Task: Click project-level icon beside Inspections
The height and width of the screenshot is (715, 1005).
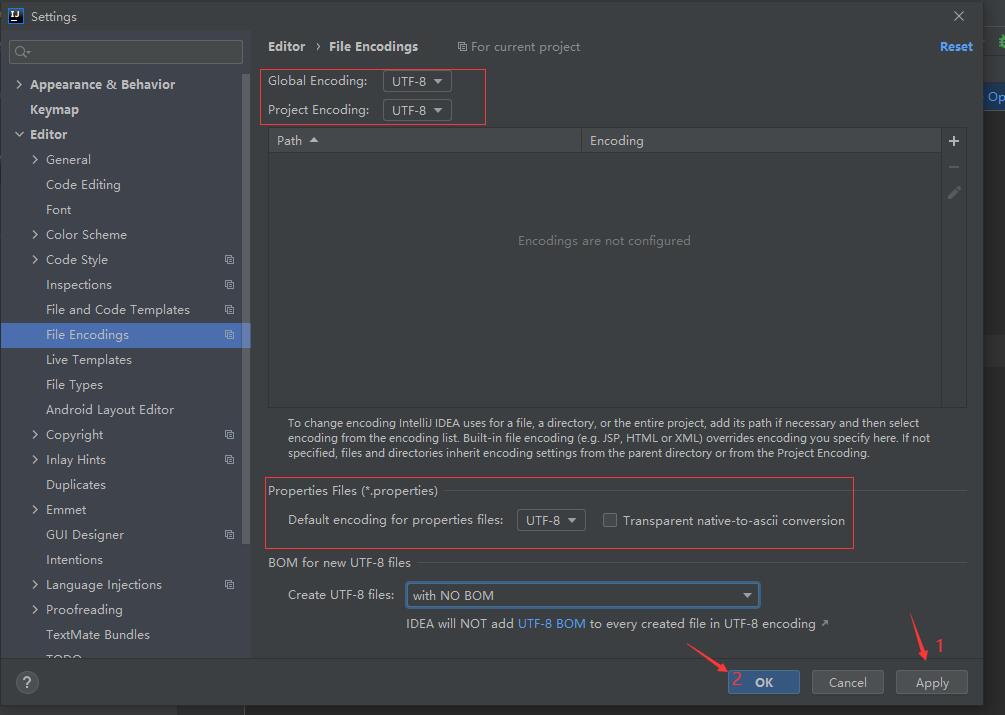Action: click(x=229, y=284)
